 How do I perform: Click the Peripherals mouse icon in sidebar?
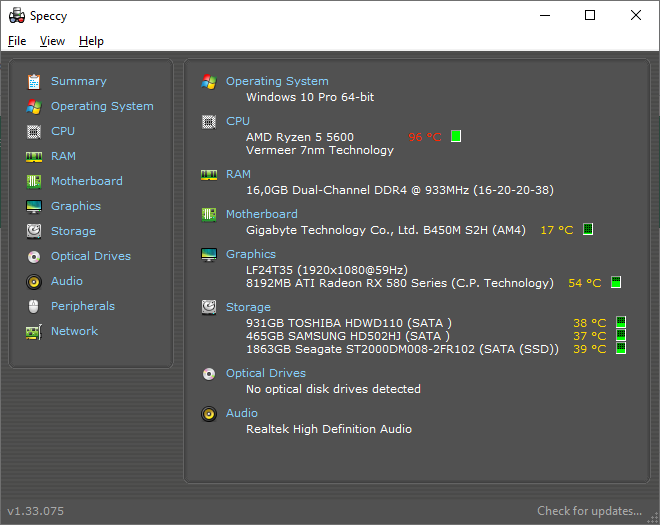(34, 306)
